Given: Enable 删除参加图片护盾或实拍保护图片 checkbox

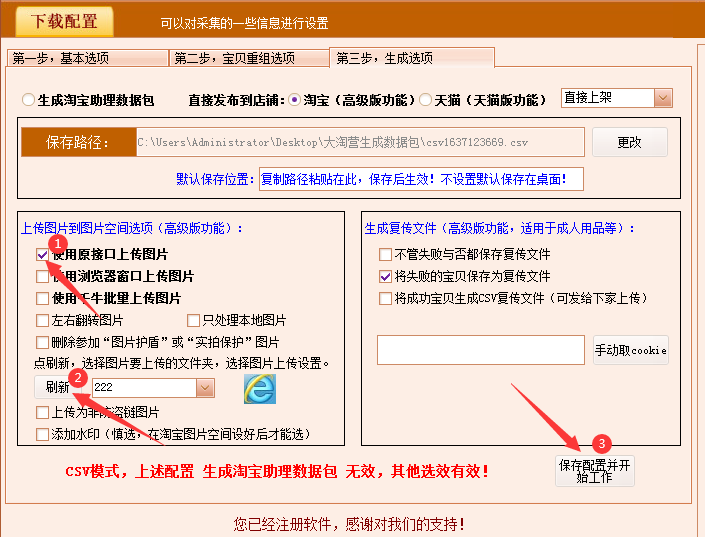Looking at the screenshot, I should 42,342.
